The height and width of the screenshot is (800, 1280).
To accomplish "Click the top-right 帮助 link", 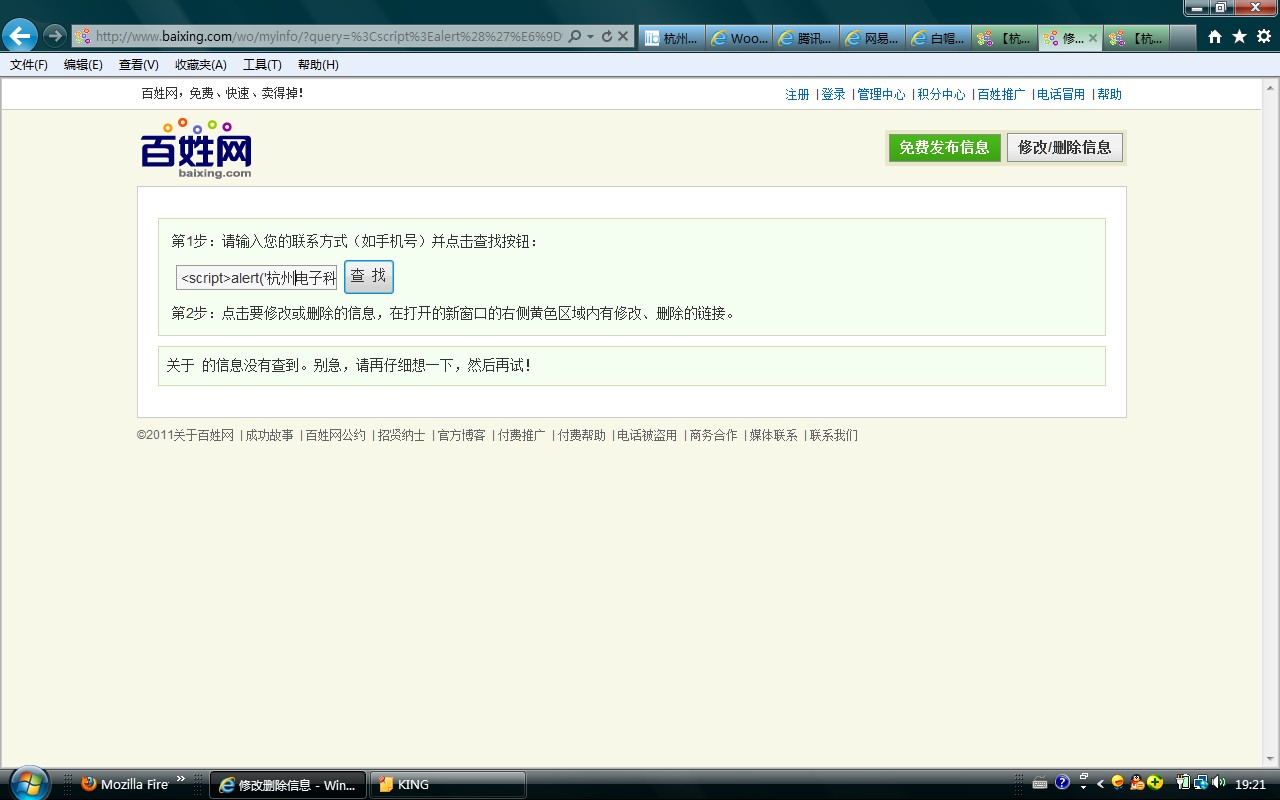I will point(1109,94).
